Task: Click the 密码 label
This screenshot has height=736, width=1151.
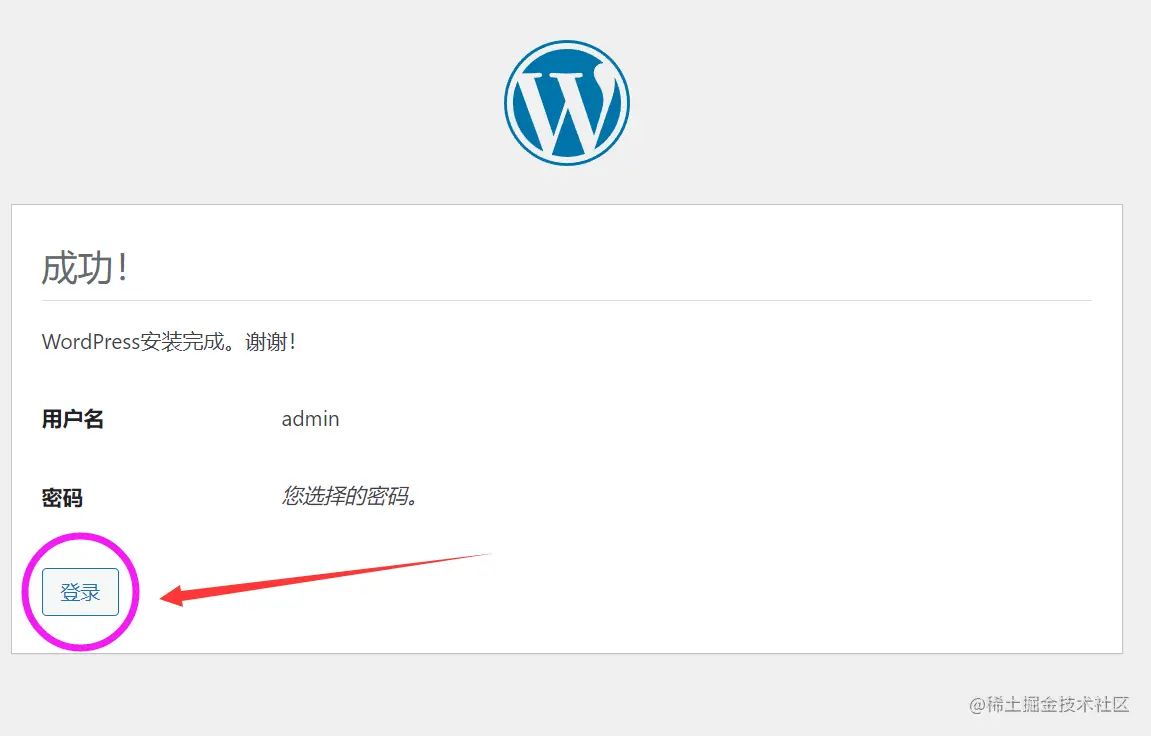Action: point(62,498)
